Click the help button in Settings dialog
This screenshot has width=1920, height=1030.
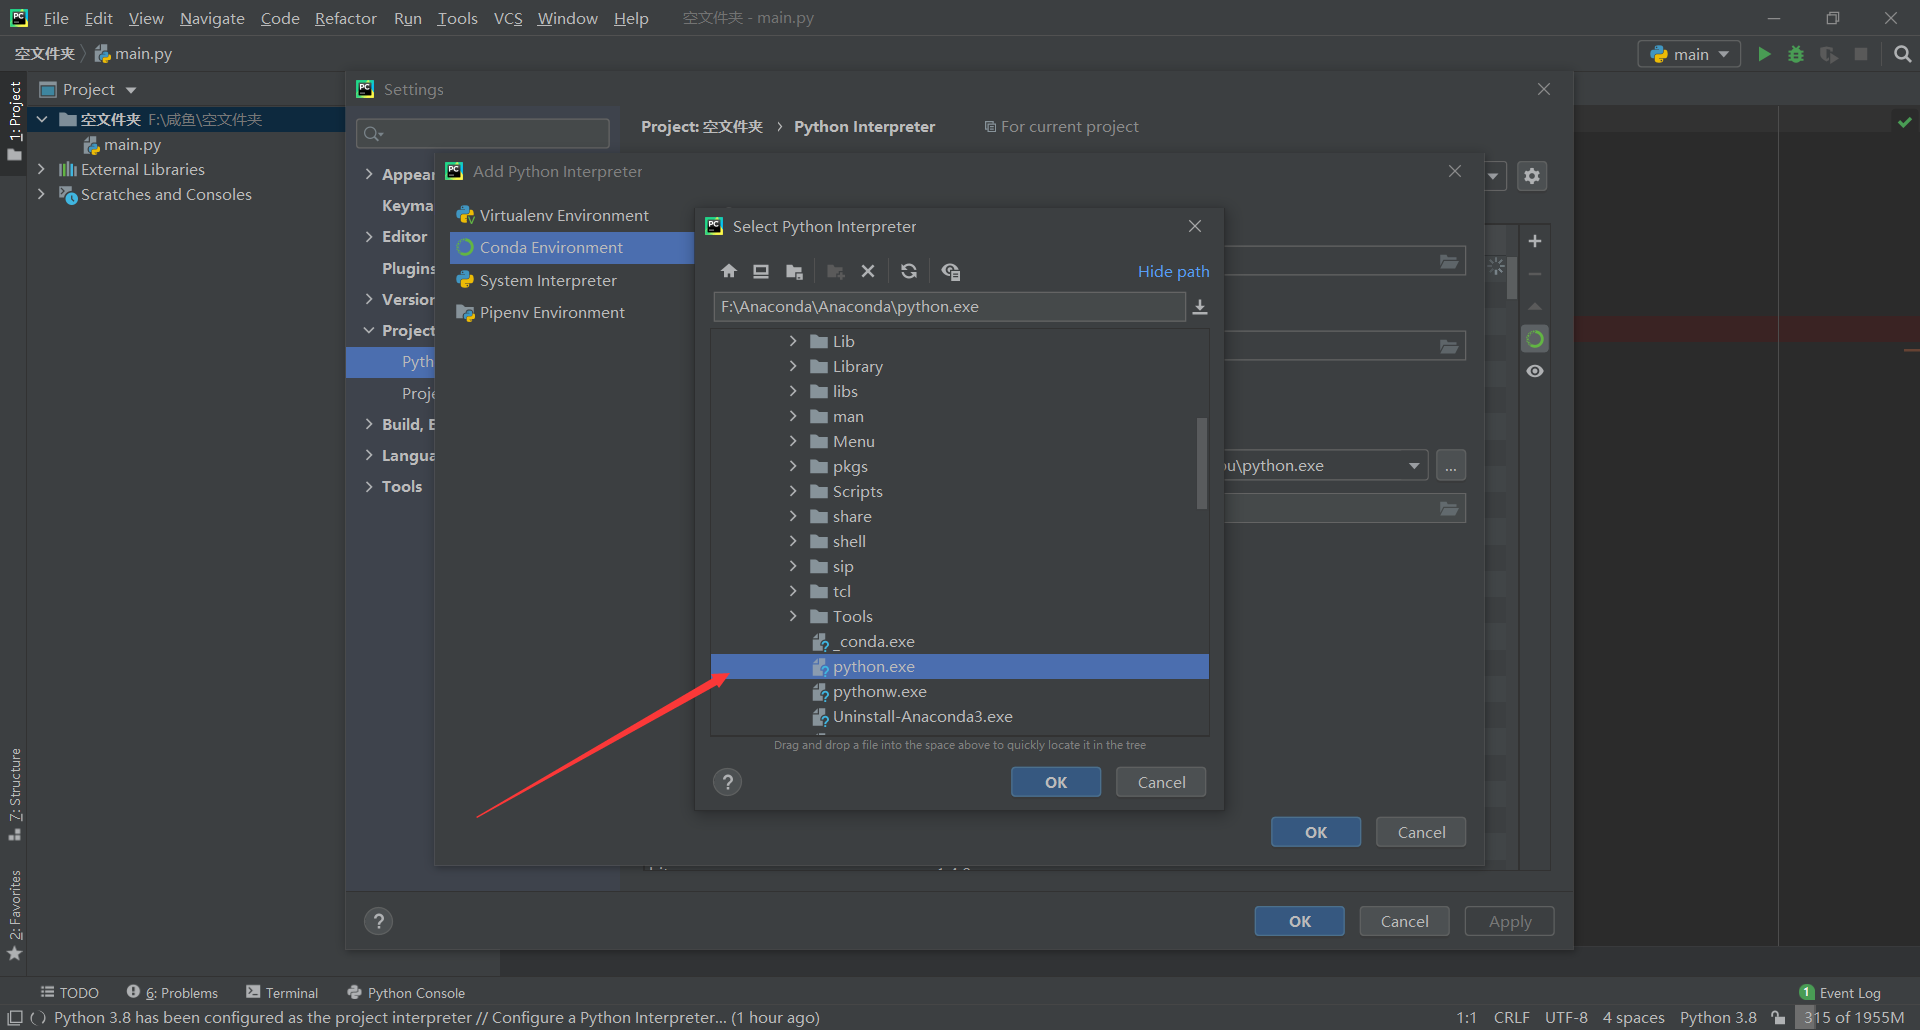pyautogui.click(x=378, y=921)
